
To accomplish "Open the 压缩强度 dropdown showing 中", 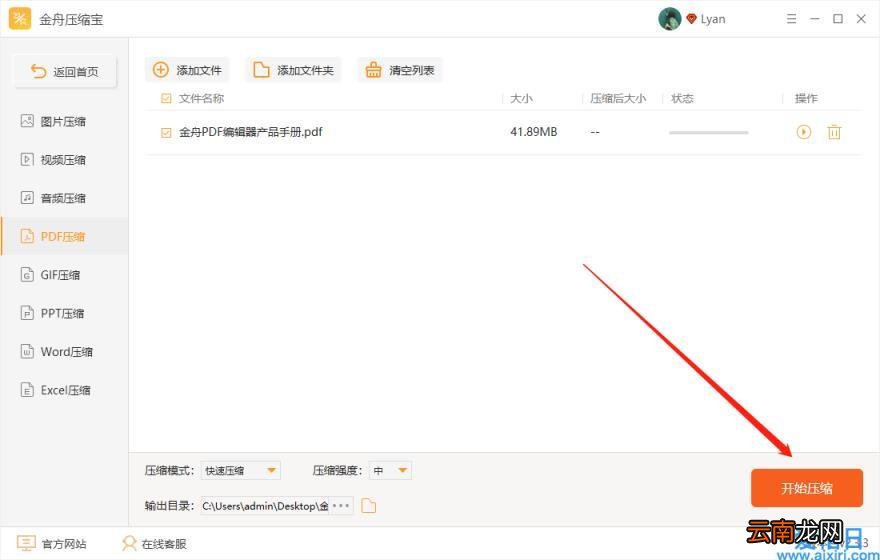I will [x=391, y=471].
